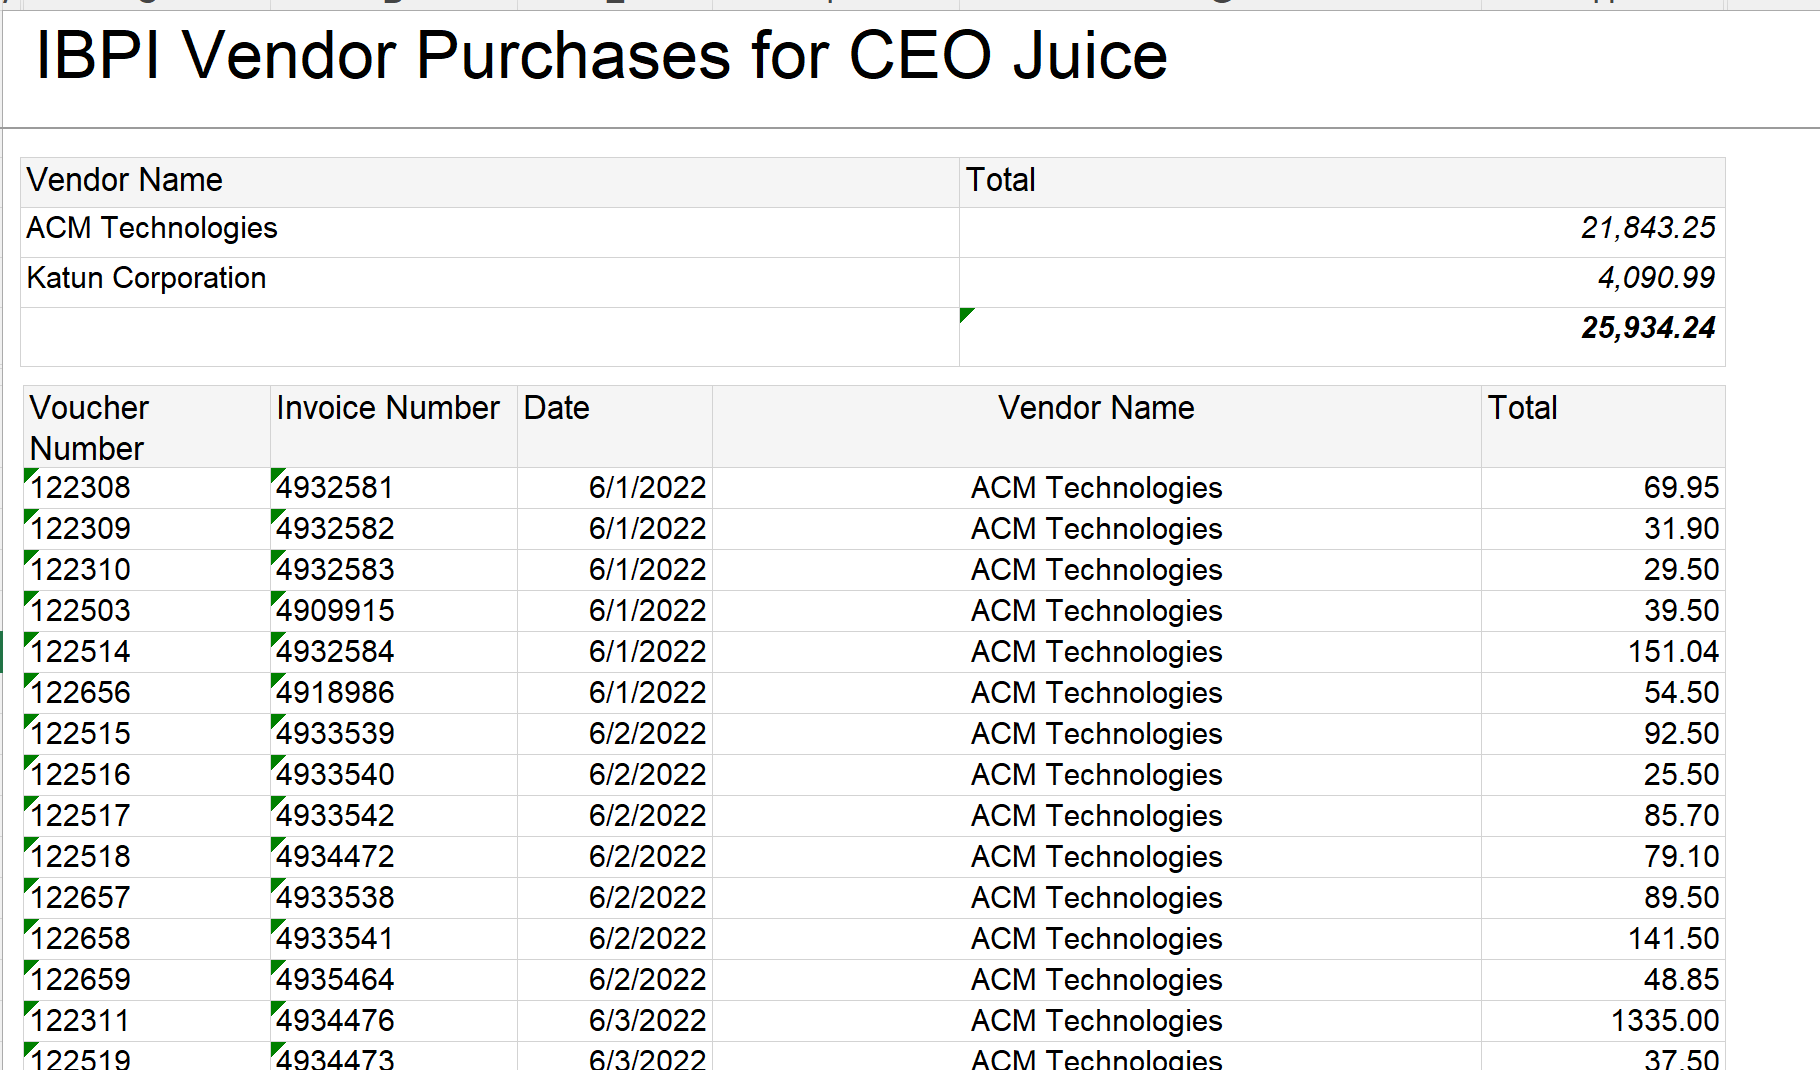Click the amount 25.50
This screenshot has width=1820, height=1070.
pyautogui.click(x=1681, y=775)
